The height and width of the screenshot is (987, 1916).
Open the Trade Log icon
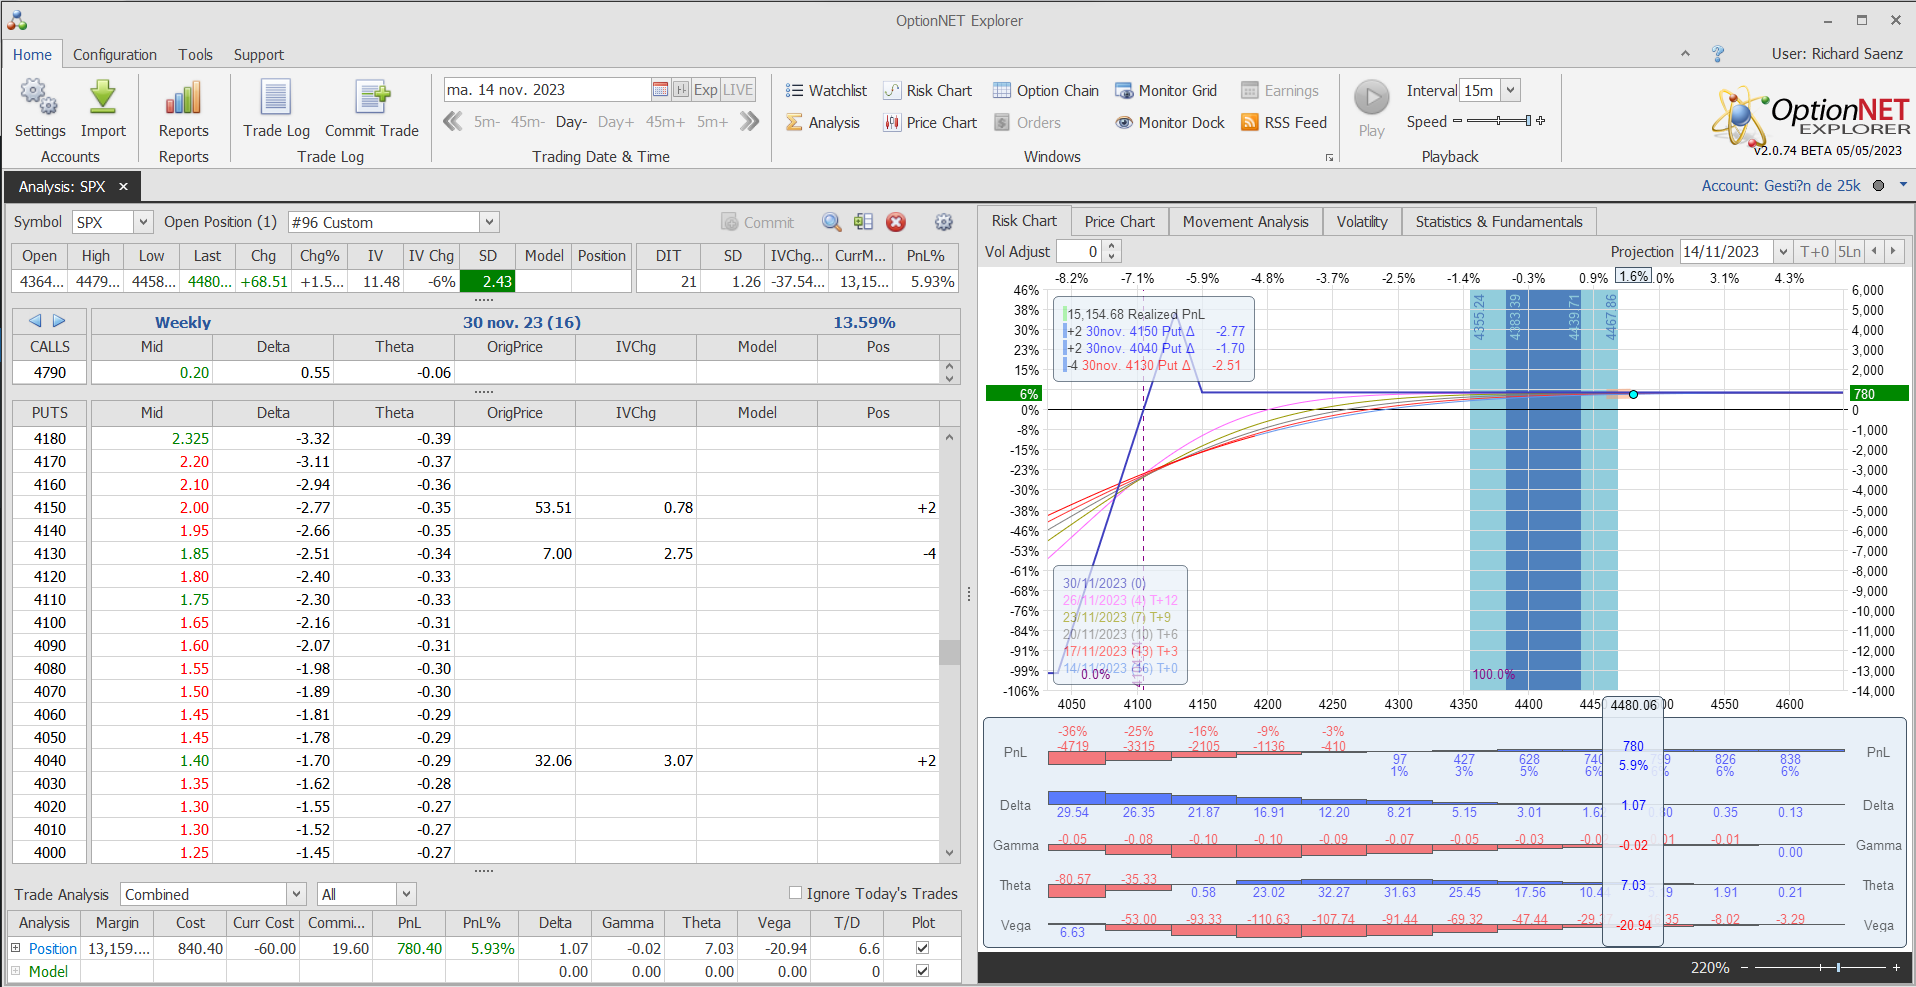276,99
